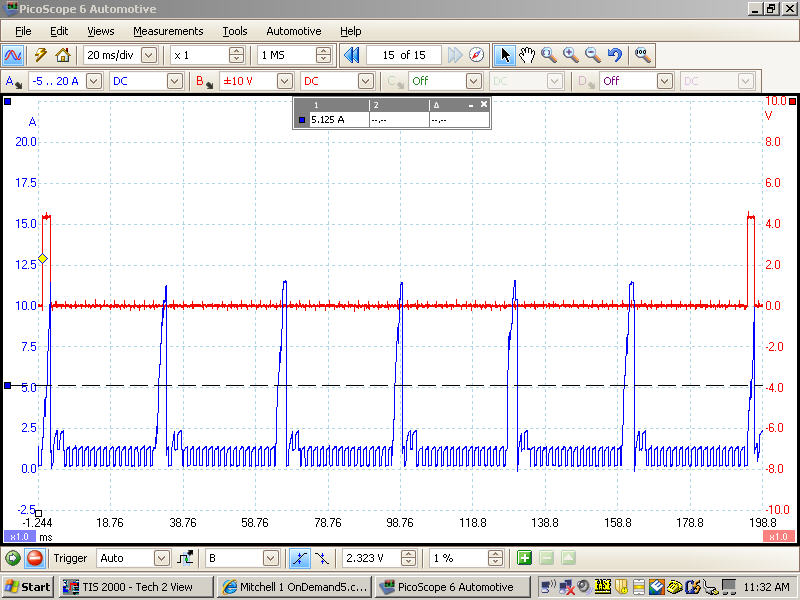This screenshot has height=600, width=800.
Task: Stop capturing with the red Stop button
Action: [35, 558]
